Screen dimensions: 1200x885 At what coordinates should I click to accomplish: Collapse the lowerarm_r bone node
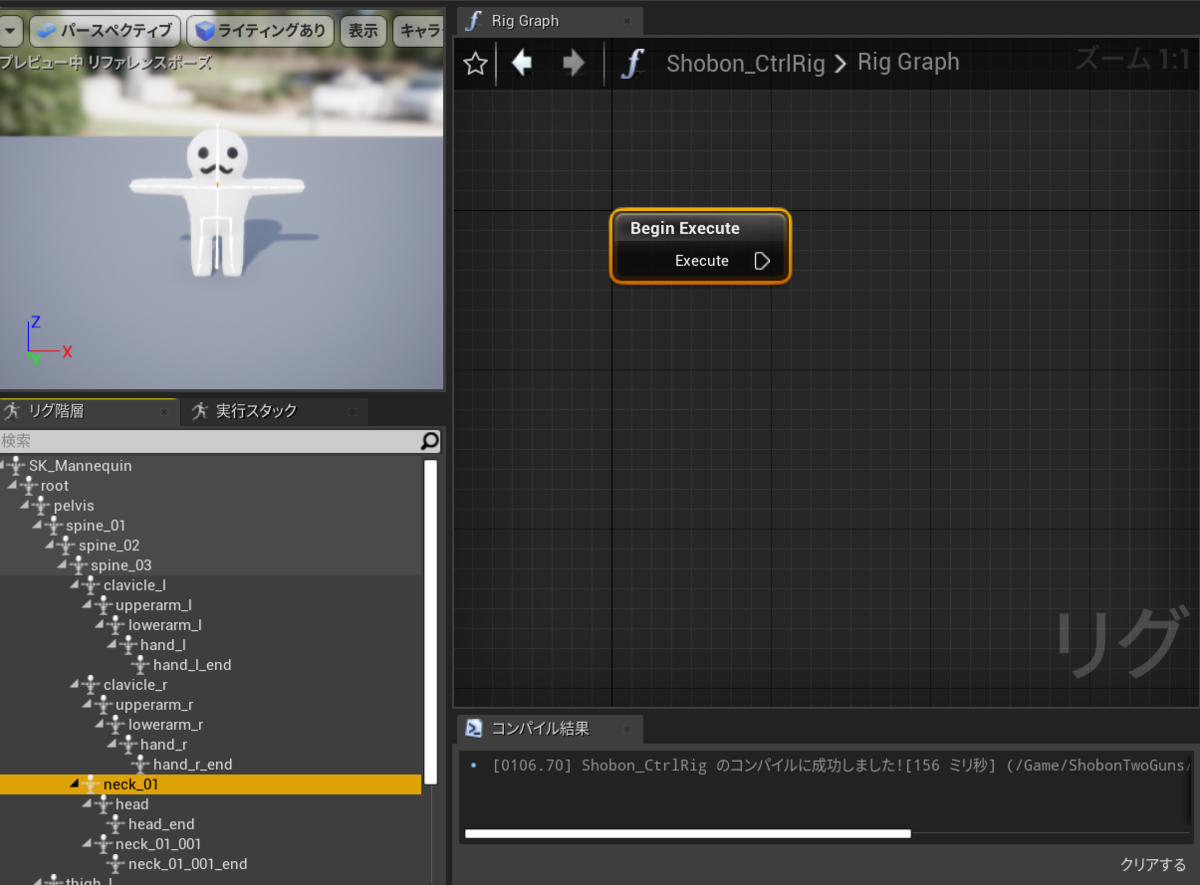[100, 724]
